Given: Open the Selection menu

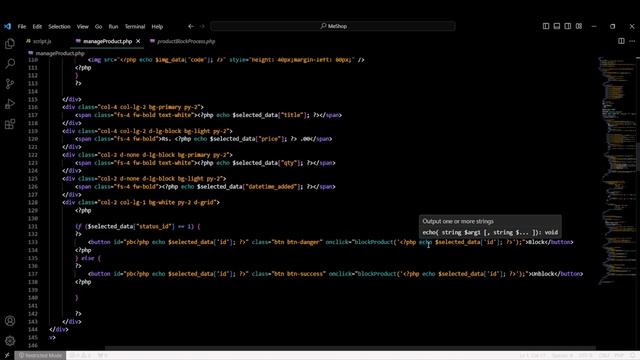Looking at the screenshot, I should tap(59, 27).
